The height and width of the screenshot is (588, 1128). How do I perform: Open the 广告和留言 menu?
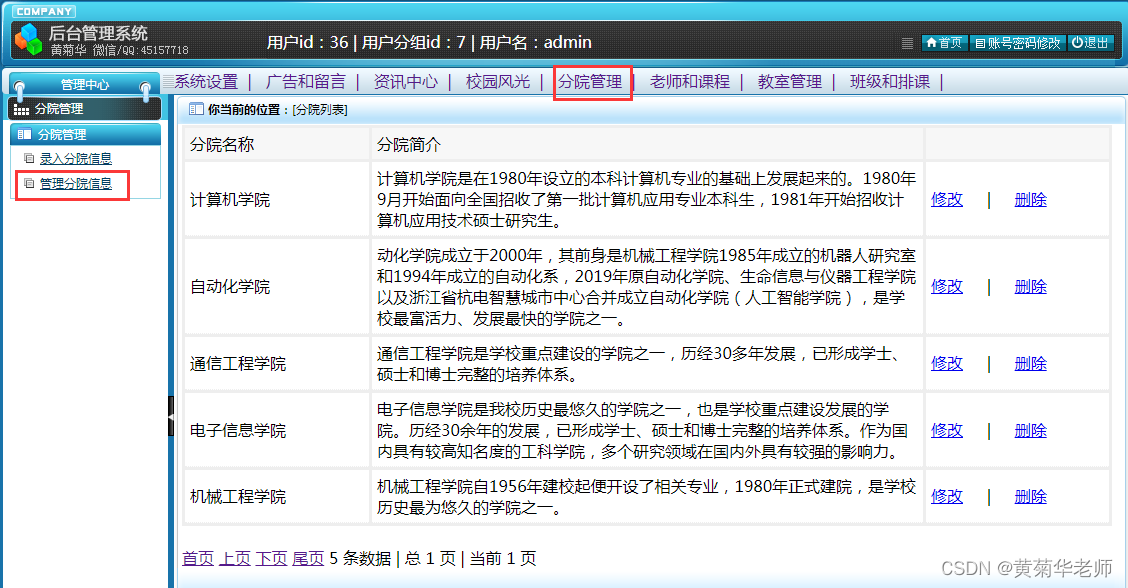306,82
